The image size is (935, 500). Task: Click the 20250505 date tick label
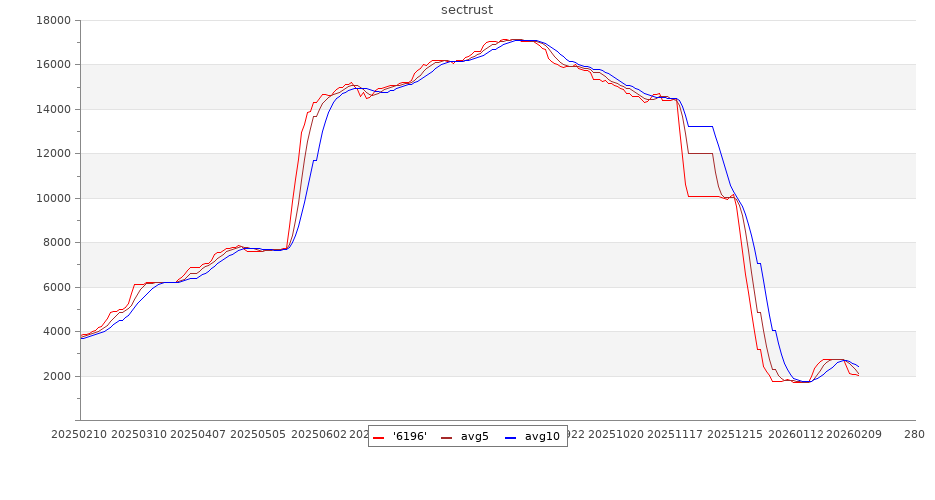click(x=257, y=435)
